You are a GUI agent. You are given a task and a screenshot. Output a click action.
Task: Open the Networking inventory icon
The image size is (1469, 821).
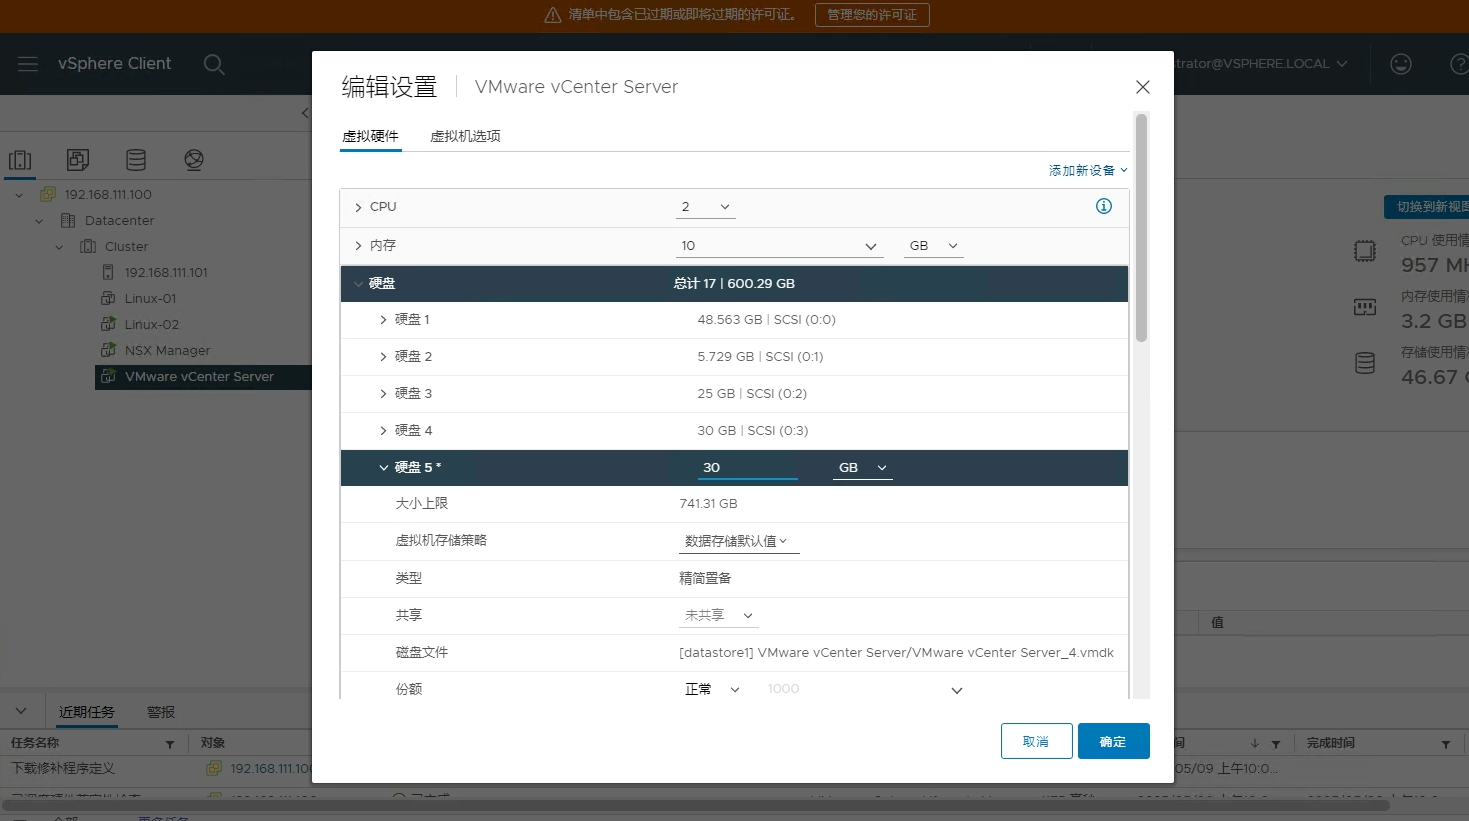click(x=194, y=160)
